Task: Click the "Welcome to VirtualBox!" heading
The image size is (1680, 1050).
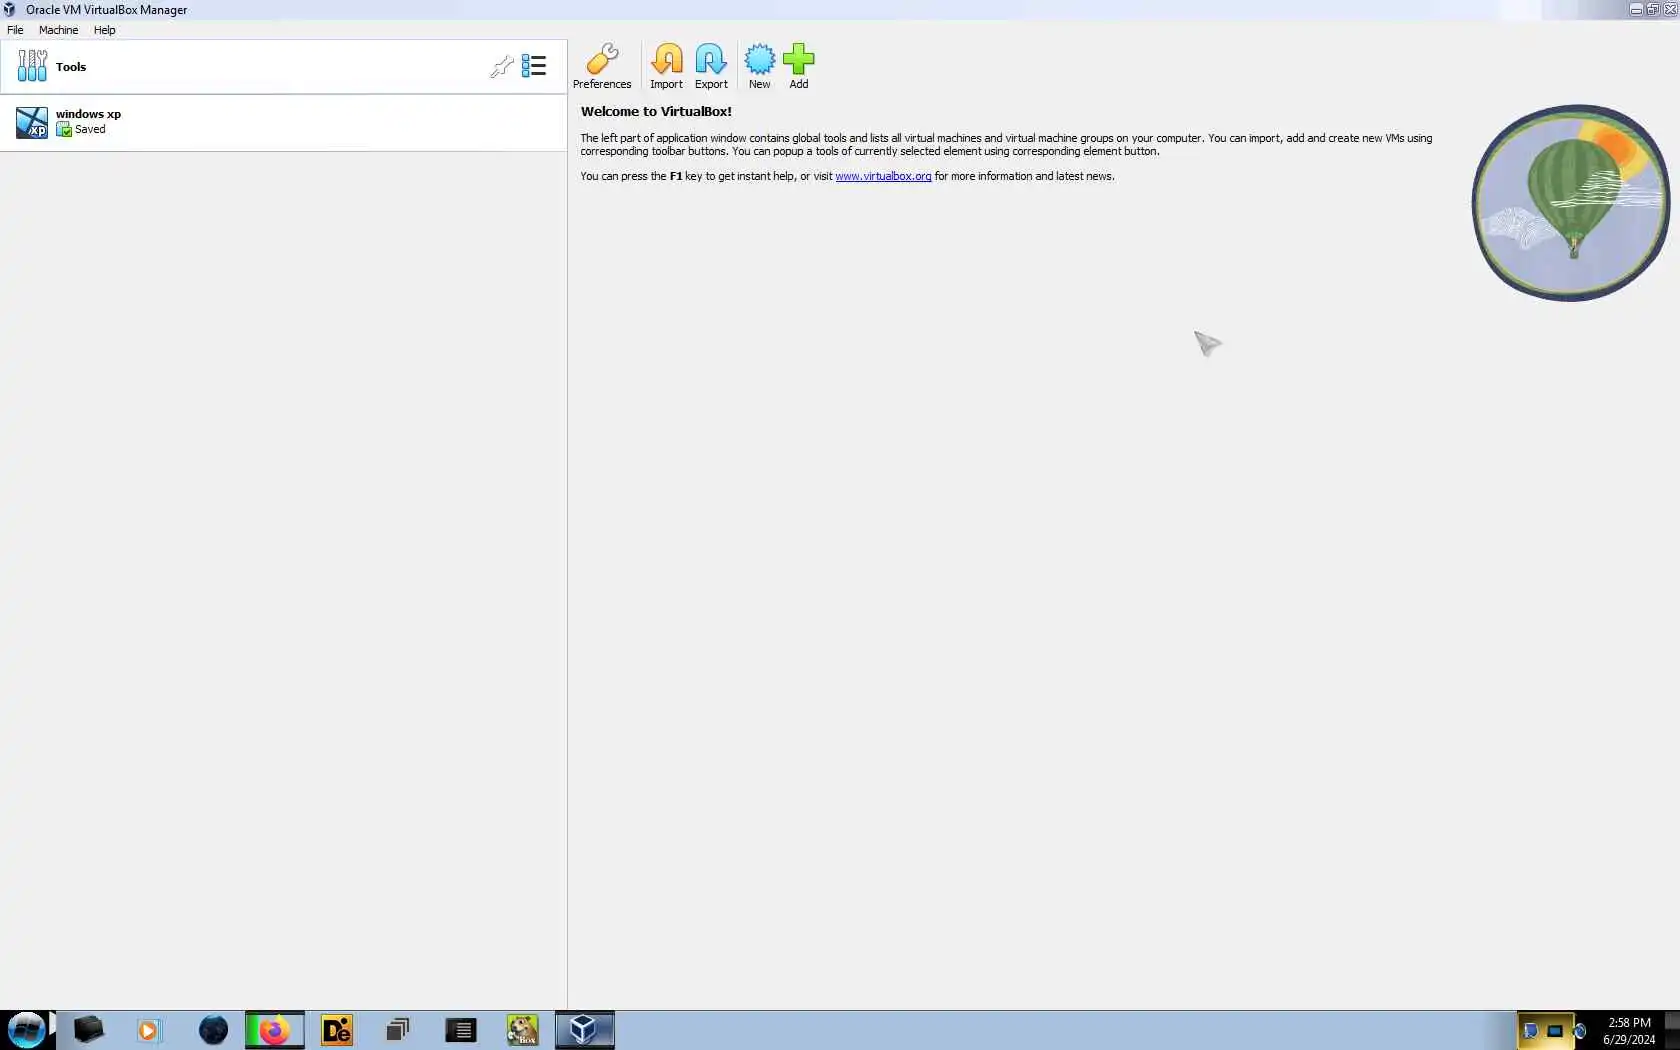Action: point(656,111)
